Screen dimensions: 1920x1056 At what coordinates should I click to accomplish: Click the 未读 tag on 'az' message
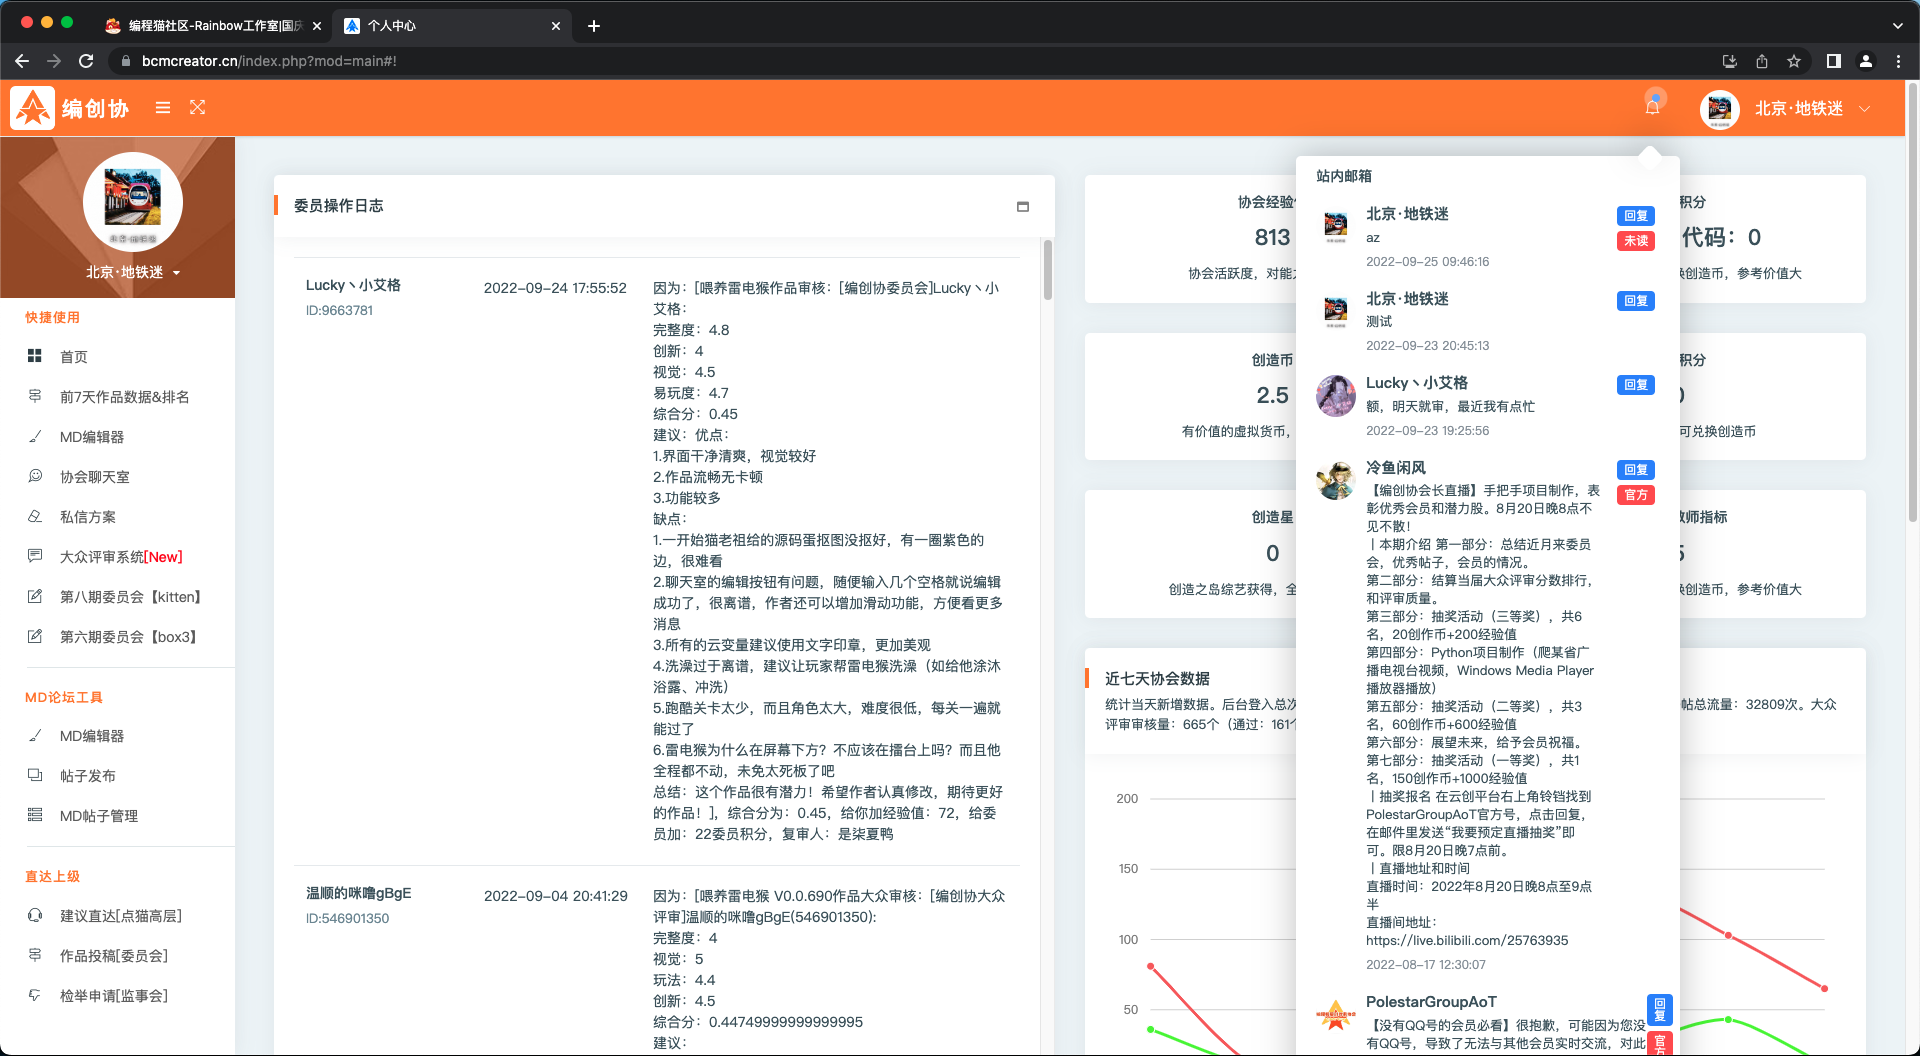coord(1636,241)
